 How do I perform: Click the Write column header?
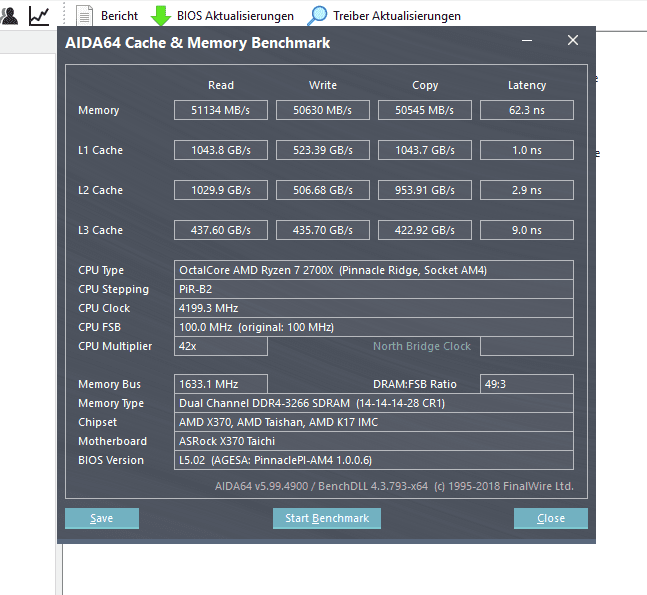coord(323,85)
